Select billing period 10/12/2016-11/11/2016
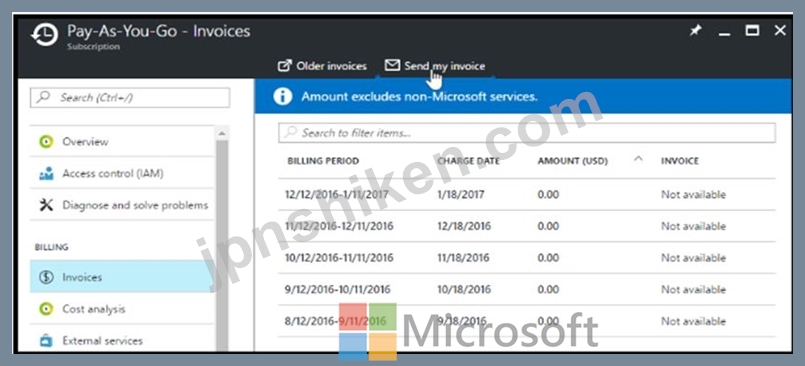Image resolution: width=805 pixels, height=366 pixels. [339, 258]
